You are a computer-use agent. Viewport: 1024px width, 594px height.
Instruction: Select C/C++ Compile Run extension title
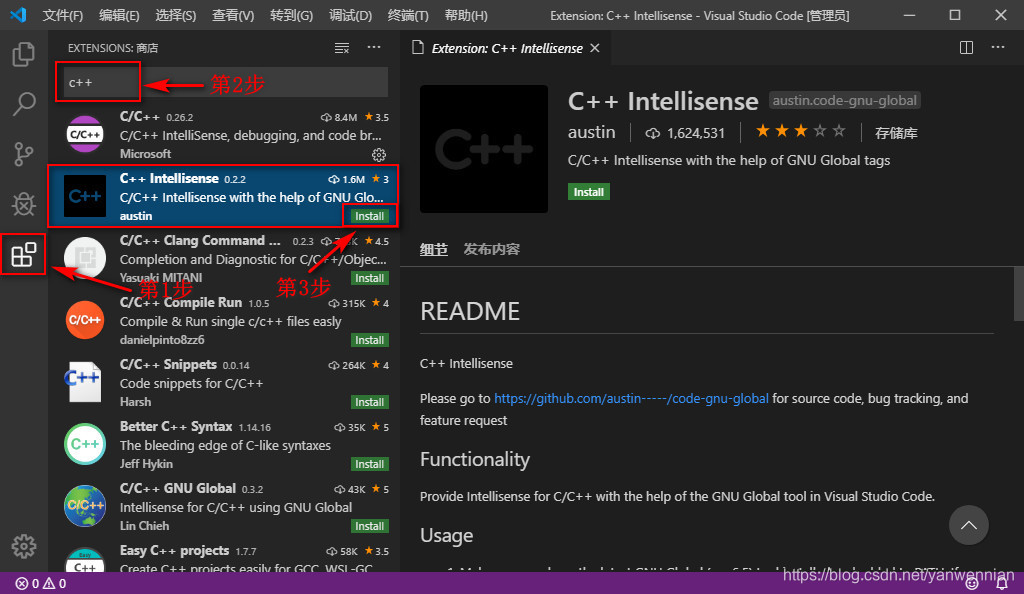coord(181,302)
